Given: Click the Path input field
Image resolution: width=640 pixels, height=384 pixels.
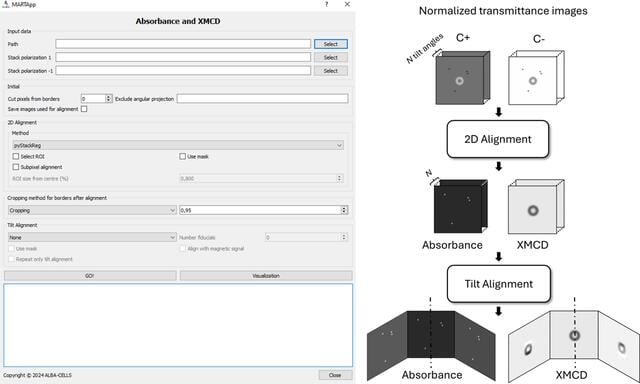Looking at the screenshot, I should tap(183, 44).
